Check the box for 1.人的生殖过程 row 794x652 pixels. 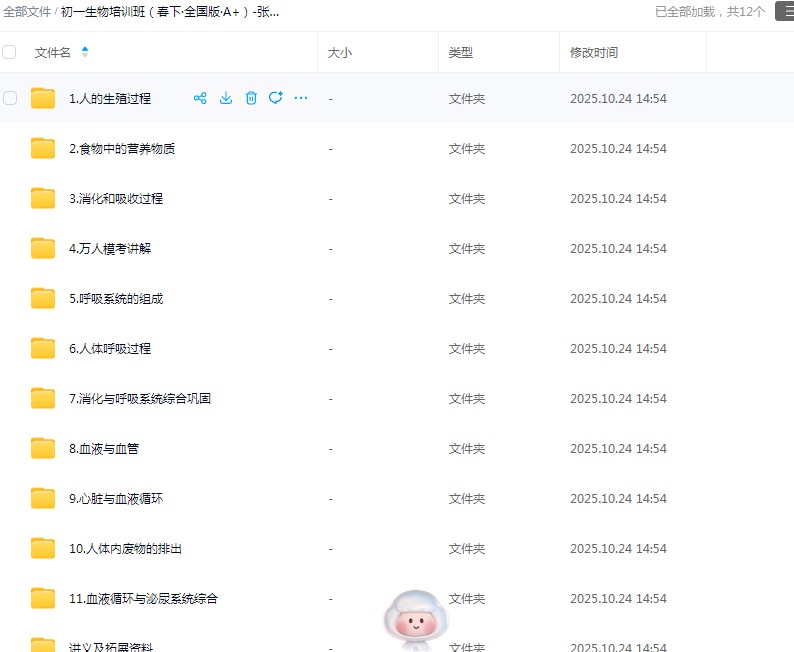(x=10, y=98)
